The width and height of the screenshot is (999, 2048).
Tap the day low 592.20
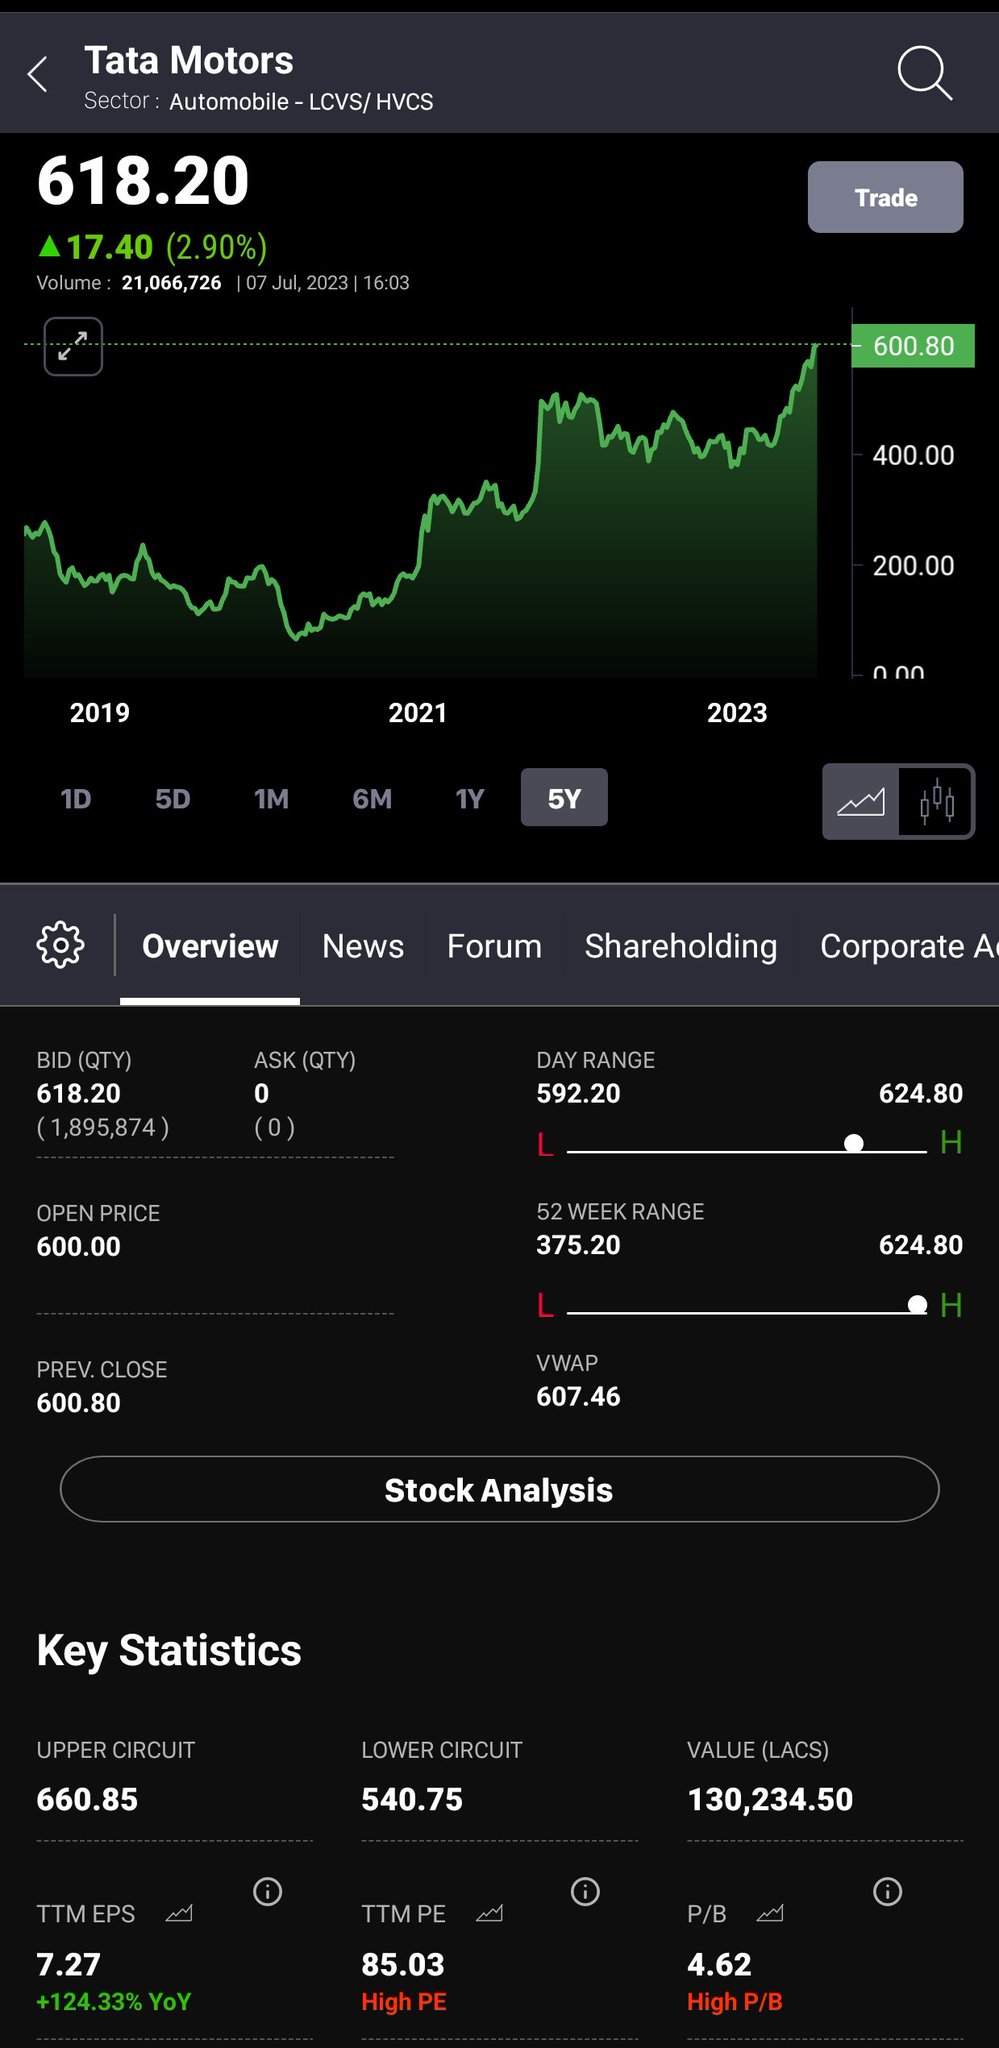click(578, 1093)
